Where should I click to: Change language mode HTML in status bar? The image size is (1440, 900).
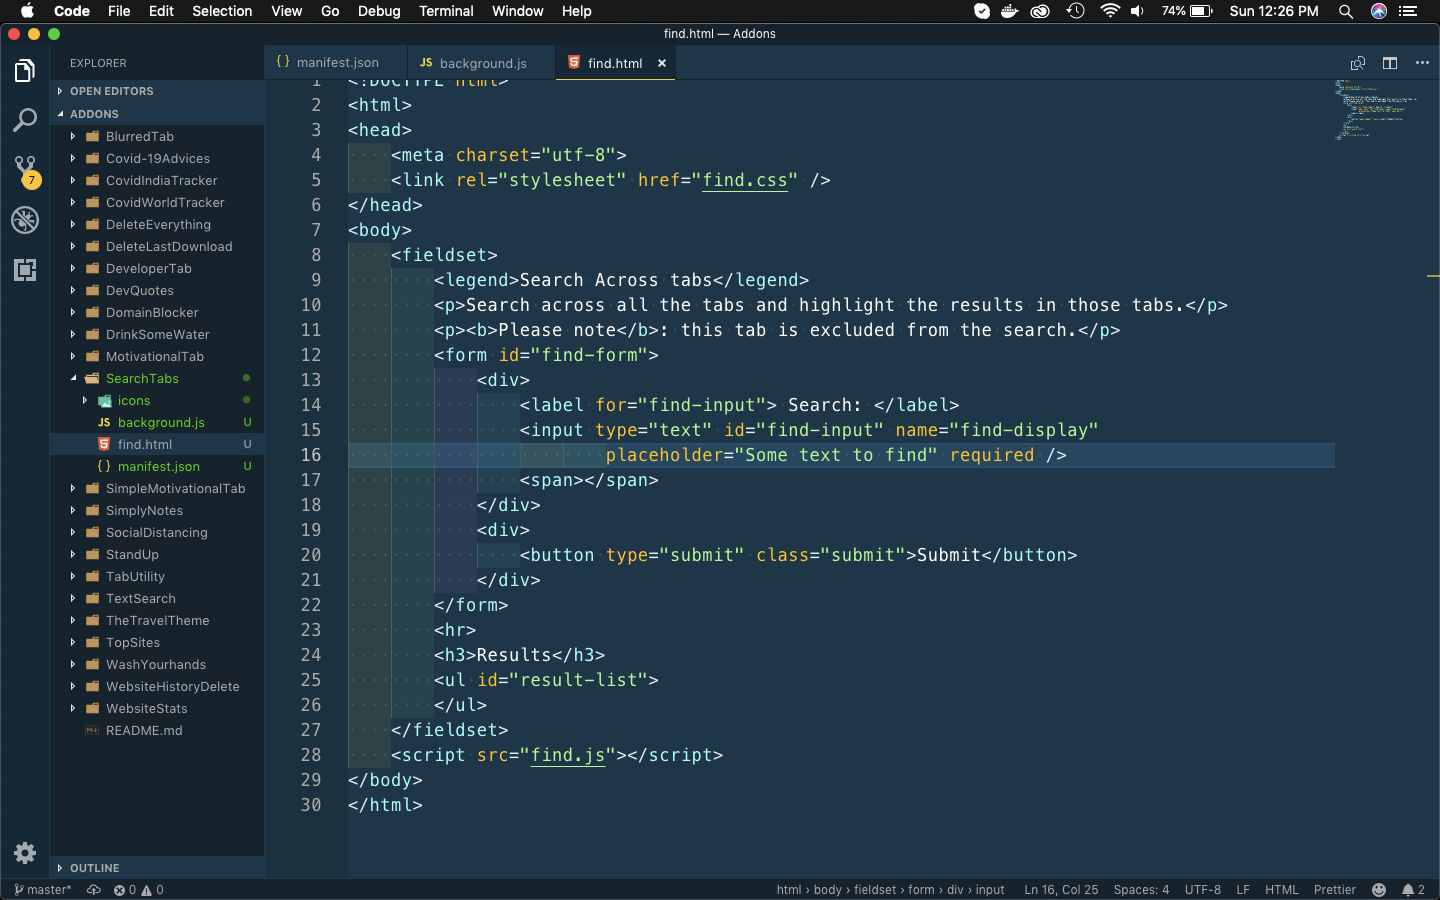(x=1282, y=890)
